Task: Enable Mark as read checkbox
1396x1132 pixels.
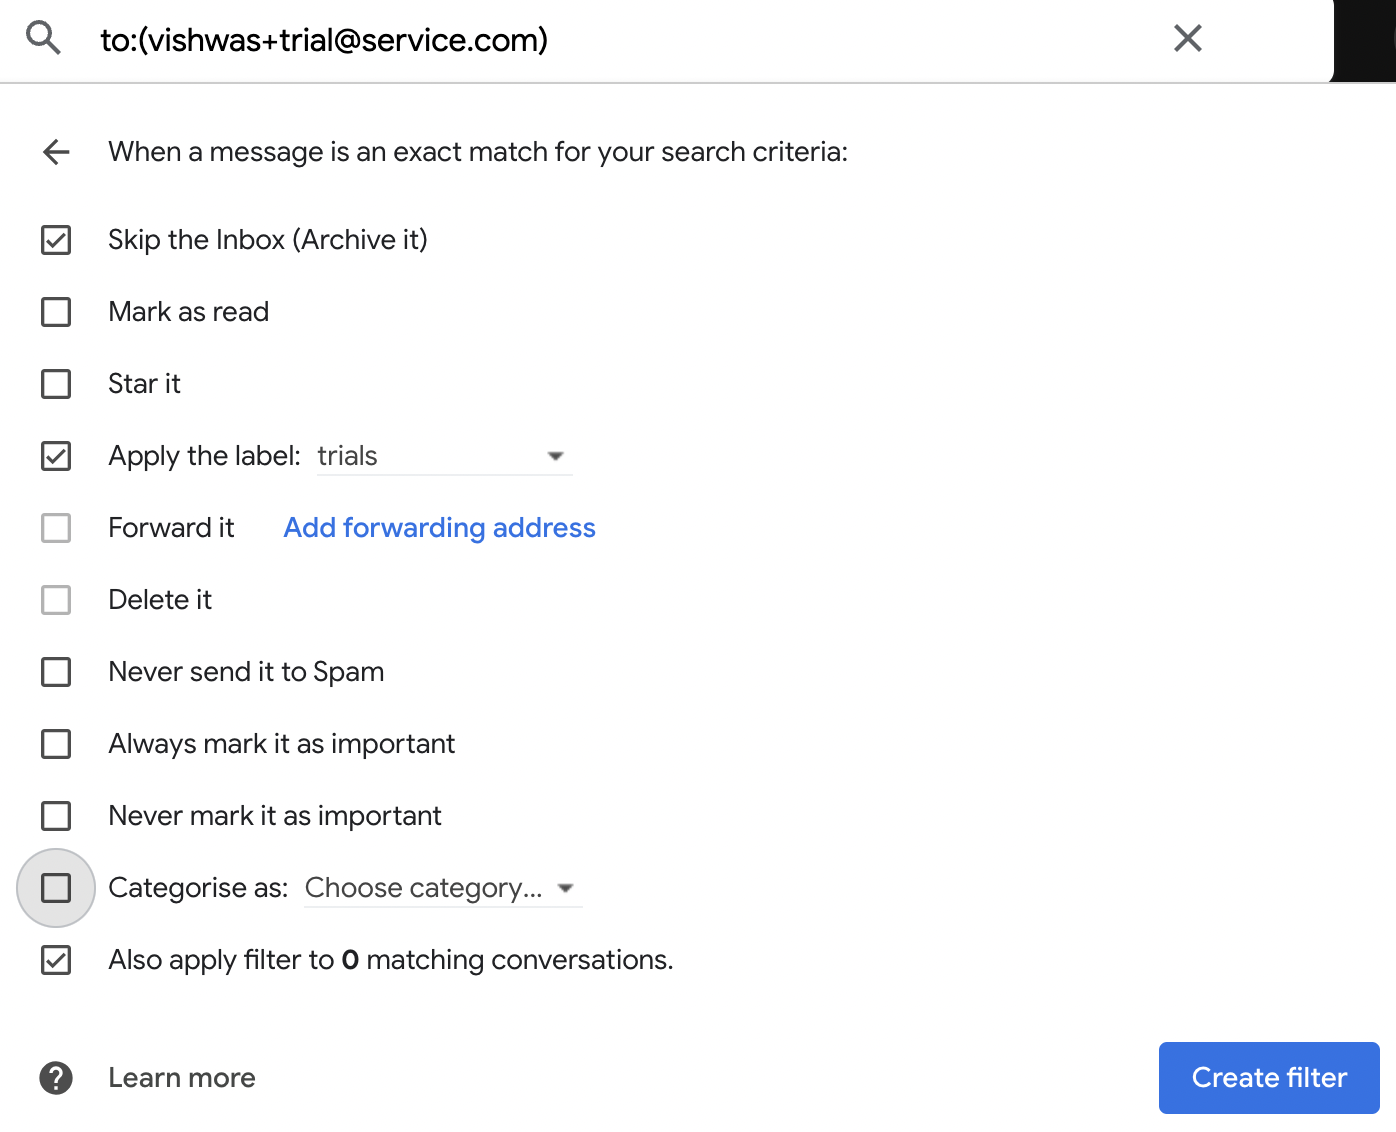Action: tap(56, 312)
